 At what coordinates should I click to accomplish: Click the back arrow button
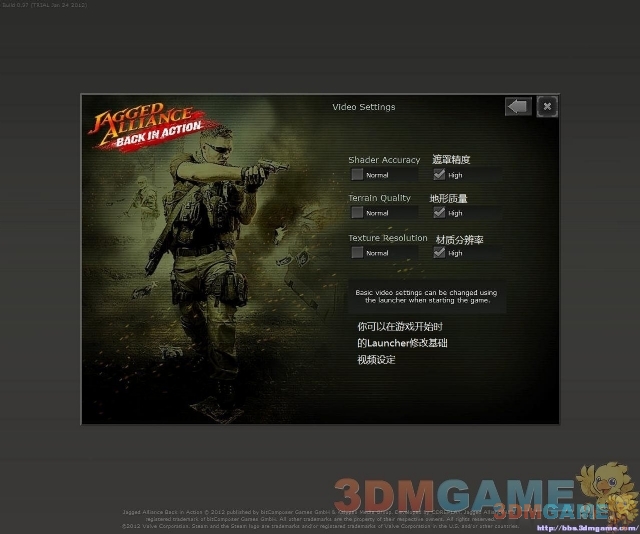pyautogui.click(x=518, y=107)
